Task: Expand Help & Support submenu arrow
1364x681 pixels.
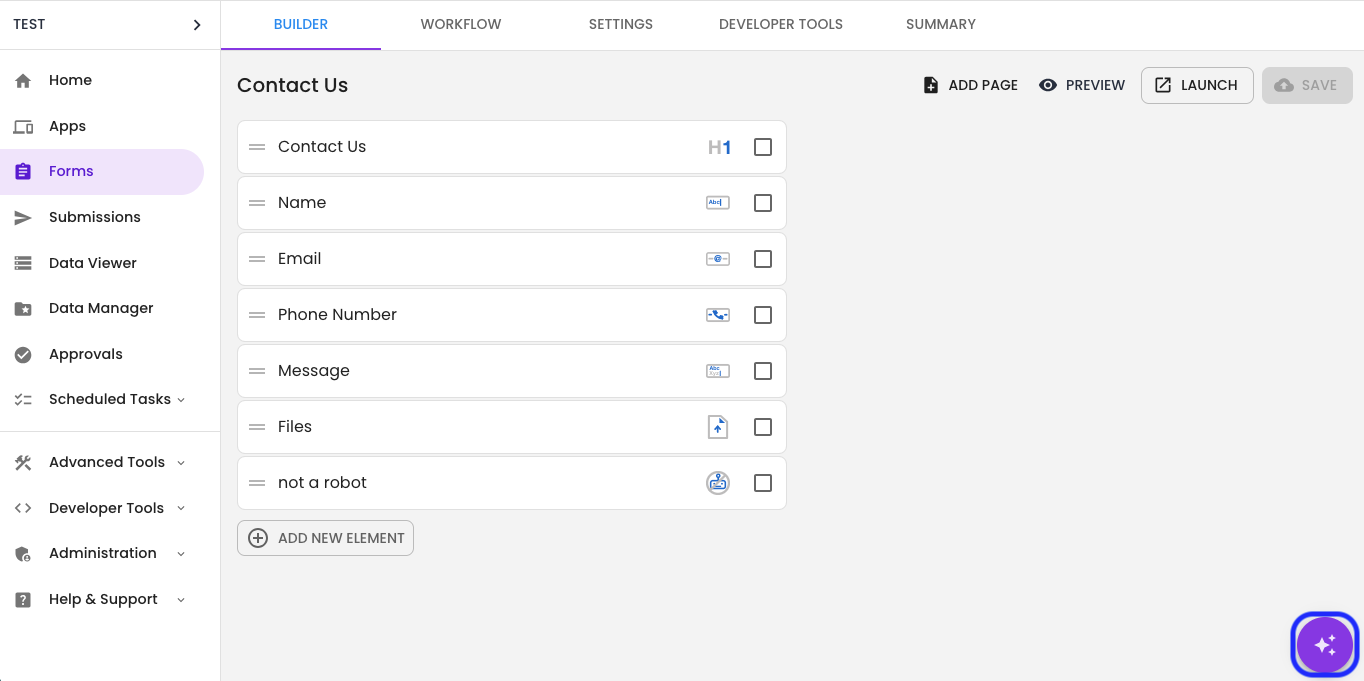Action: point(181,600)
